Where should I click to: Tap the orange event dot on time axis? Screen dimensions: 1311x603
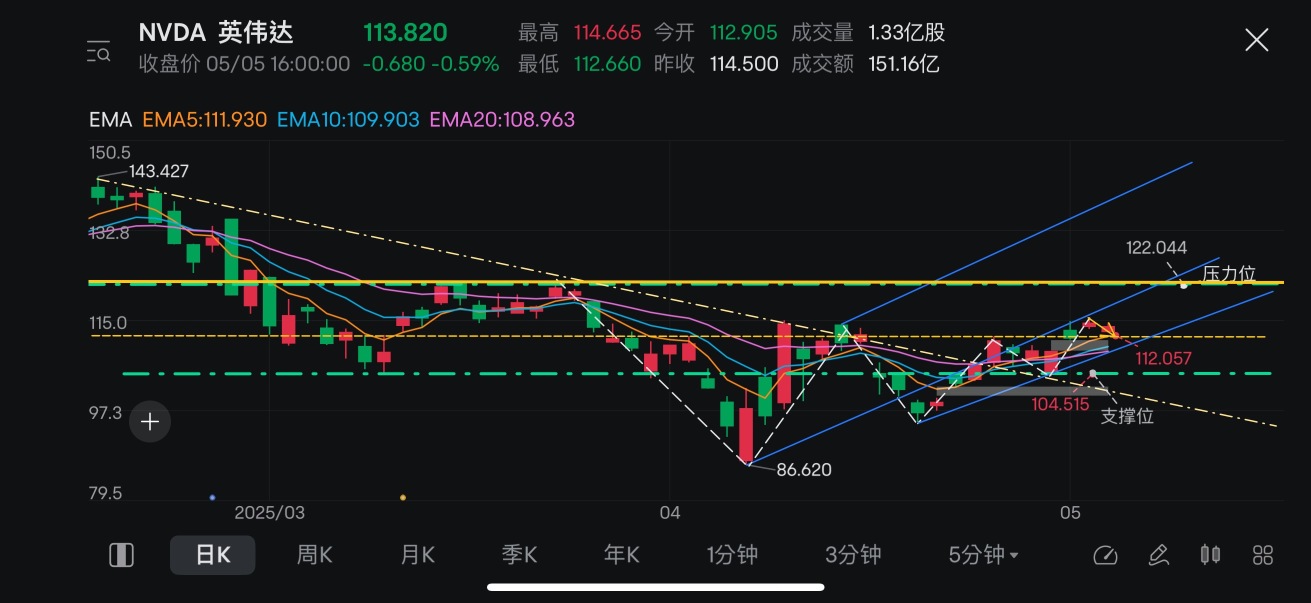click(x=402, y=497)
